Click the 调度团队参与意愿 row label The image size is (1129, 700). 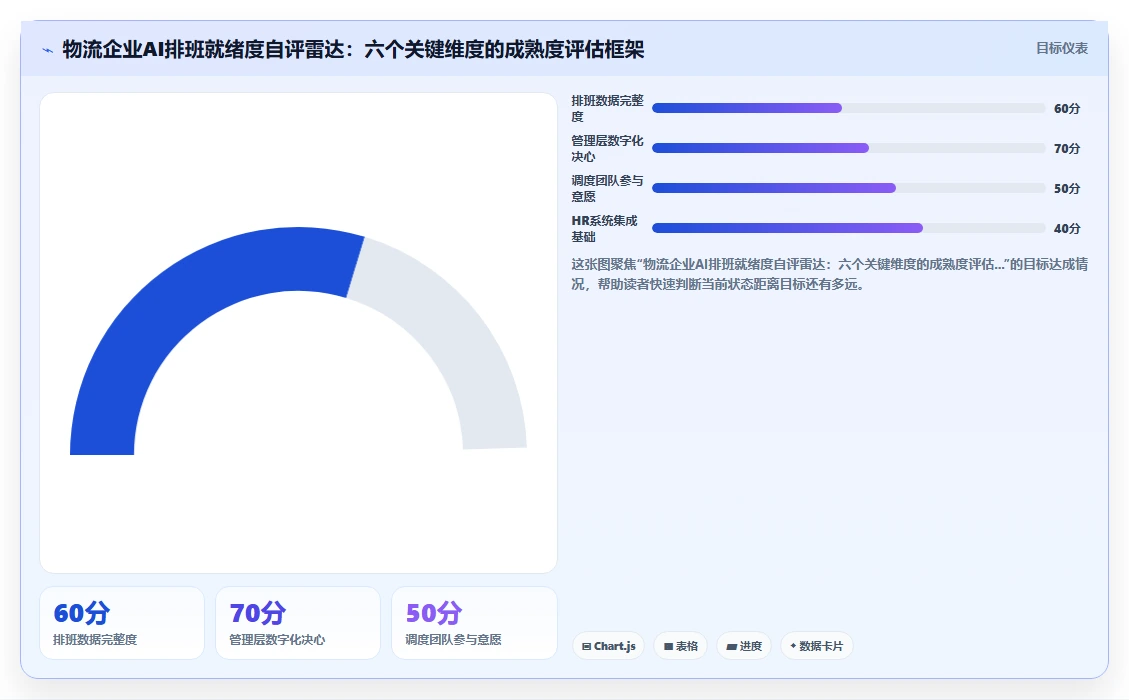[607, 188]
